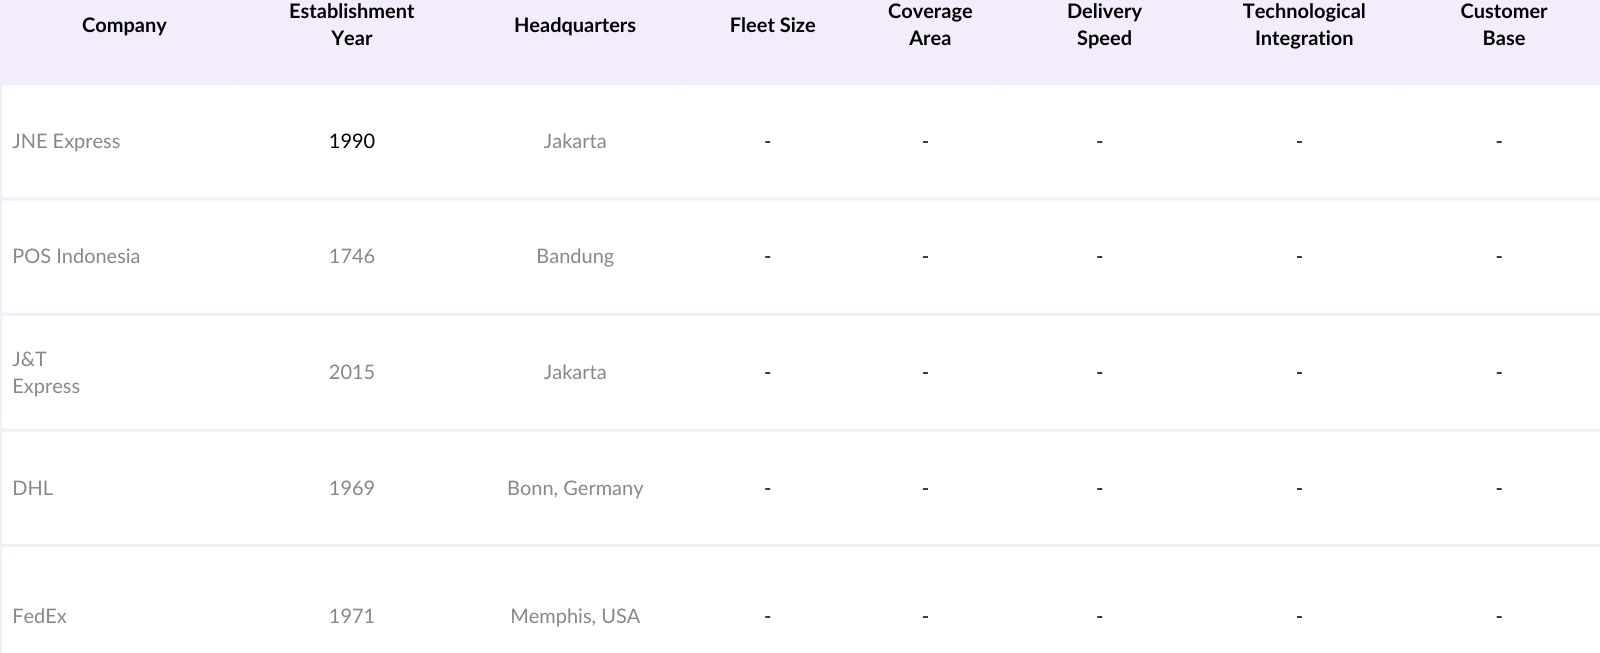Screen dimensions: 1600x653
Task: Click the Fleet Size column header
Action: click(772, 26)
